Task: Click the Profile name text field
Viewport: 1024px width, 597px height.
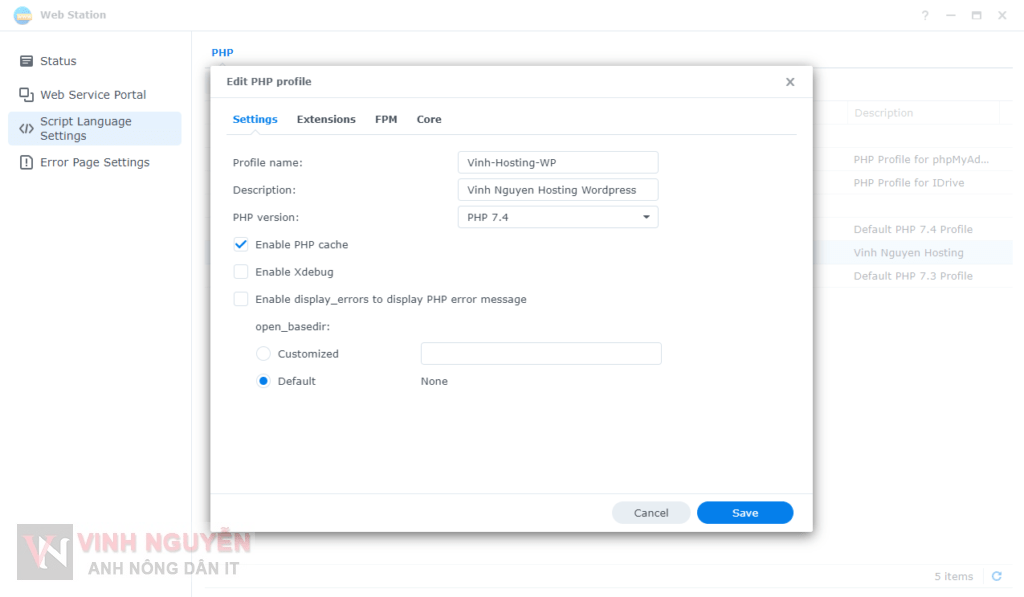Action: [557, 162]
